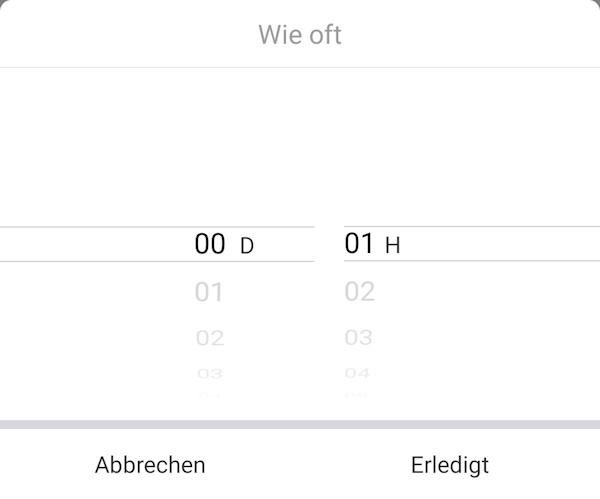Click the selected hours row right of H

[500, 244]
